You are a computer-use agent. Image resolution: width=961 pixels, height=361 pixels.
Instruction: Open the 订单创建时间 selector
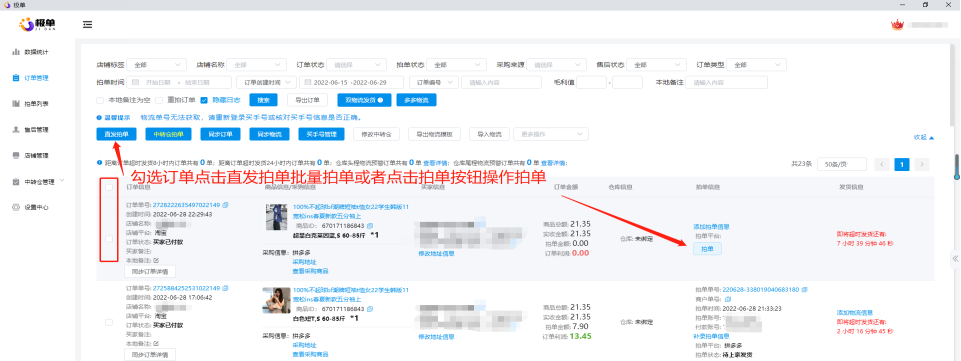[266, 82]
